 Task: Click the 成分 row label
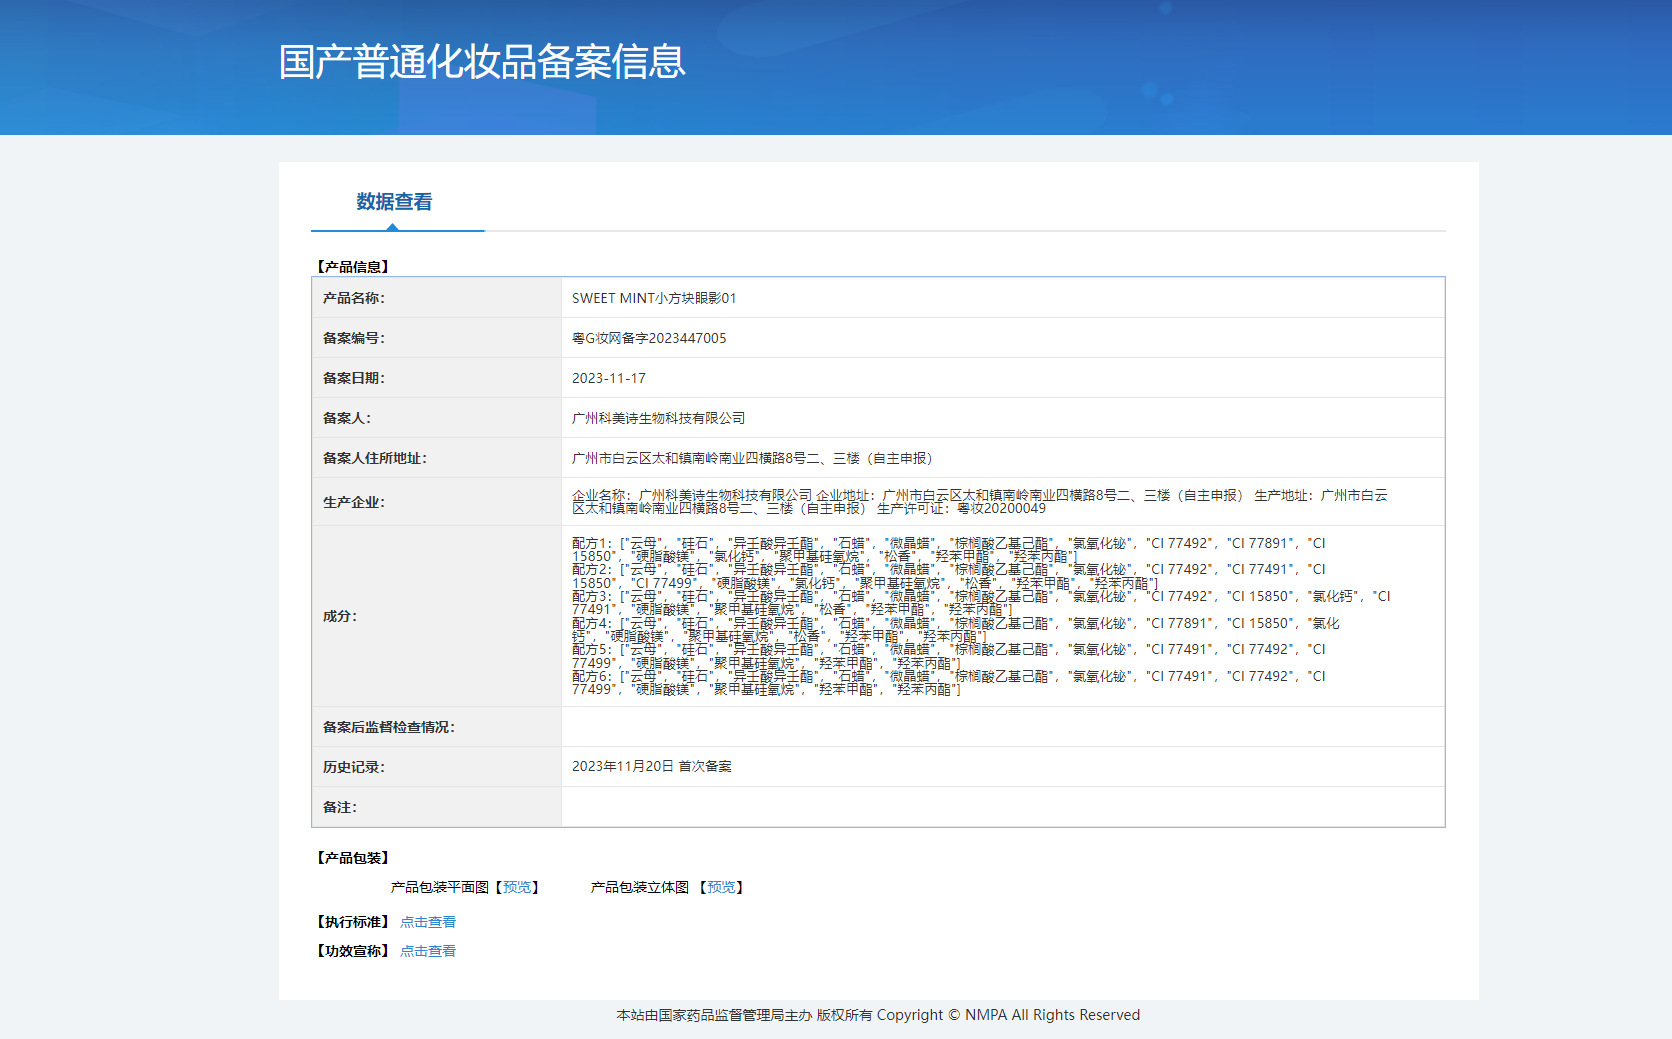click(340, 616)
